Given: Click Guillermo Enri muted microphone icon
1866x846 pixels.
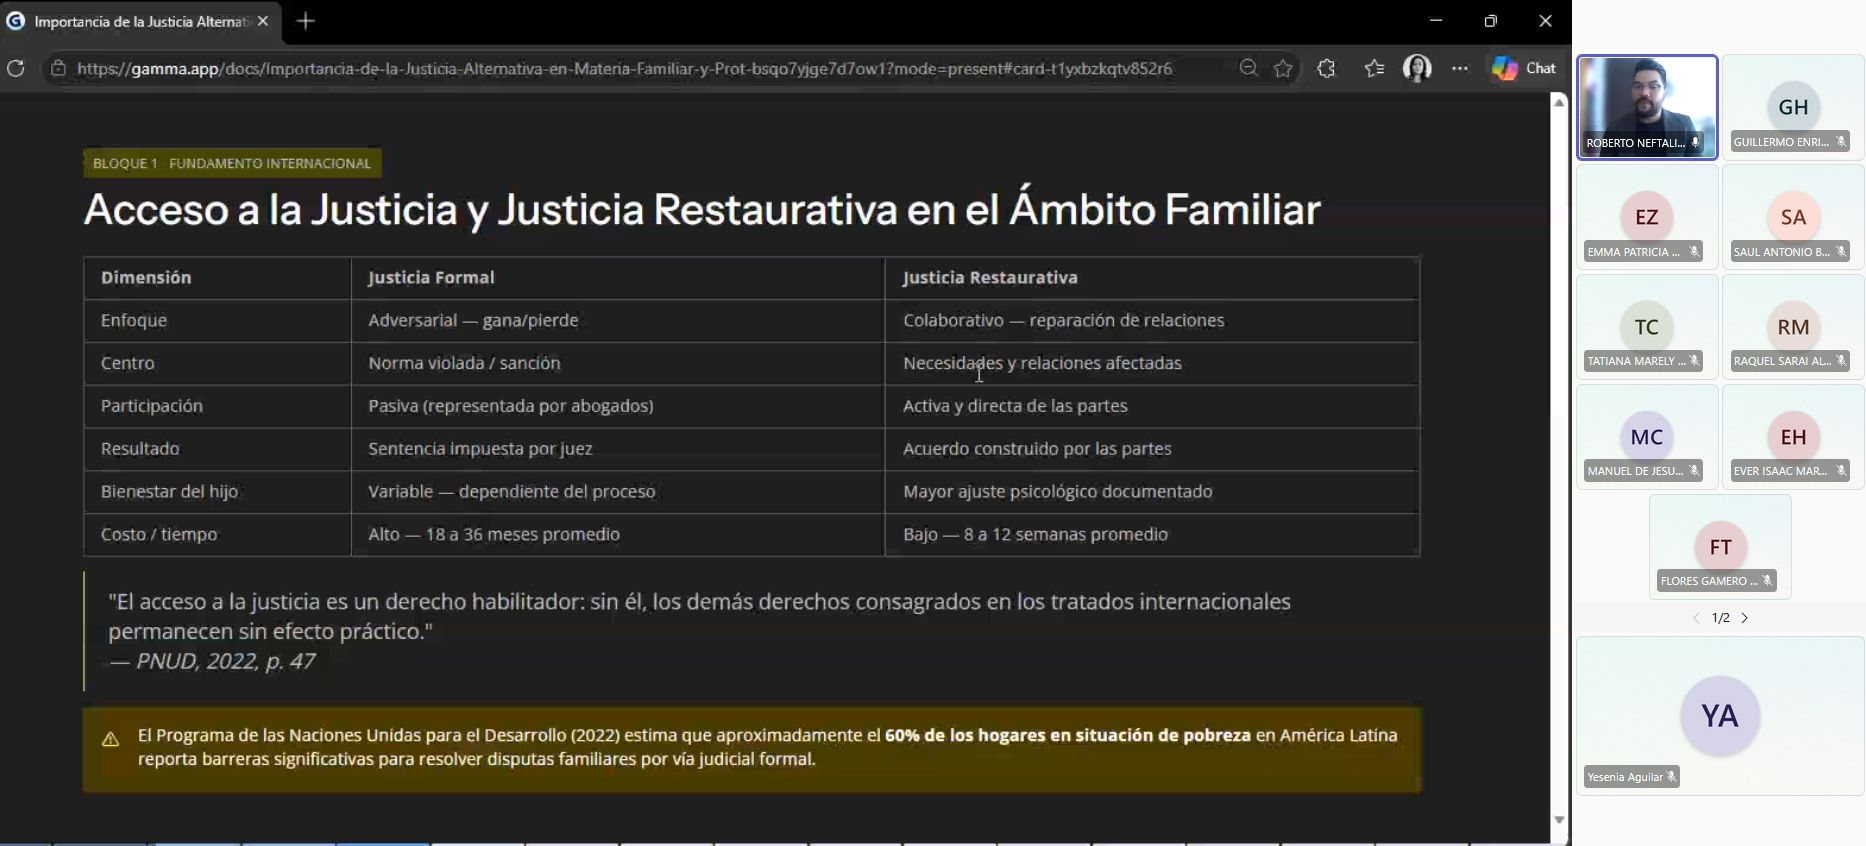Looking at the screenshot, I should tap(1841, 142).
